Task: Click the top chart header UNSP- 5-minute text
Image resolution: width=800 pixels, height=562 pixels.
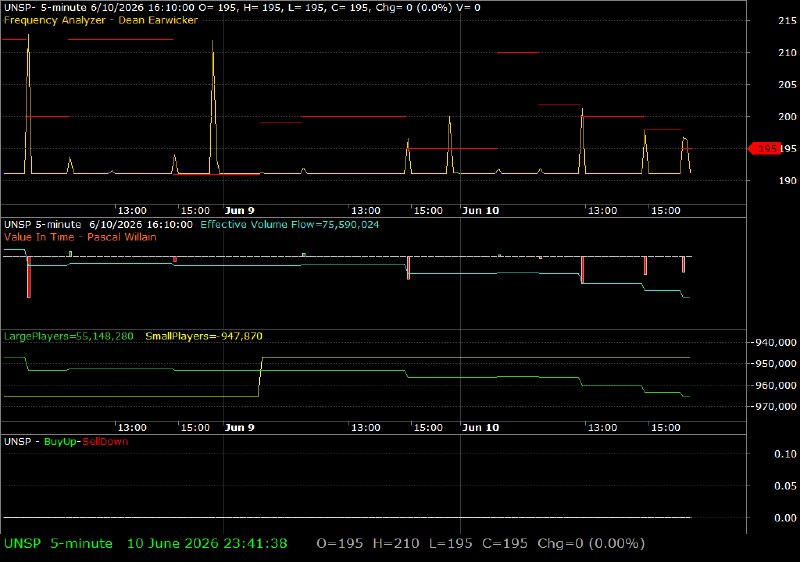Action: 45,8
